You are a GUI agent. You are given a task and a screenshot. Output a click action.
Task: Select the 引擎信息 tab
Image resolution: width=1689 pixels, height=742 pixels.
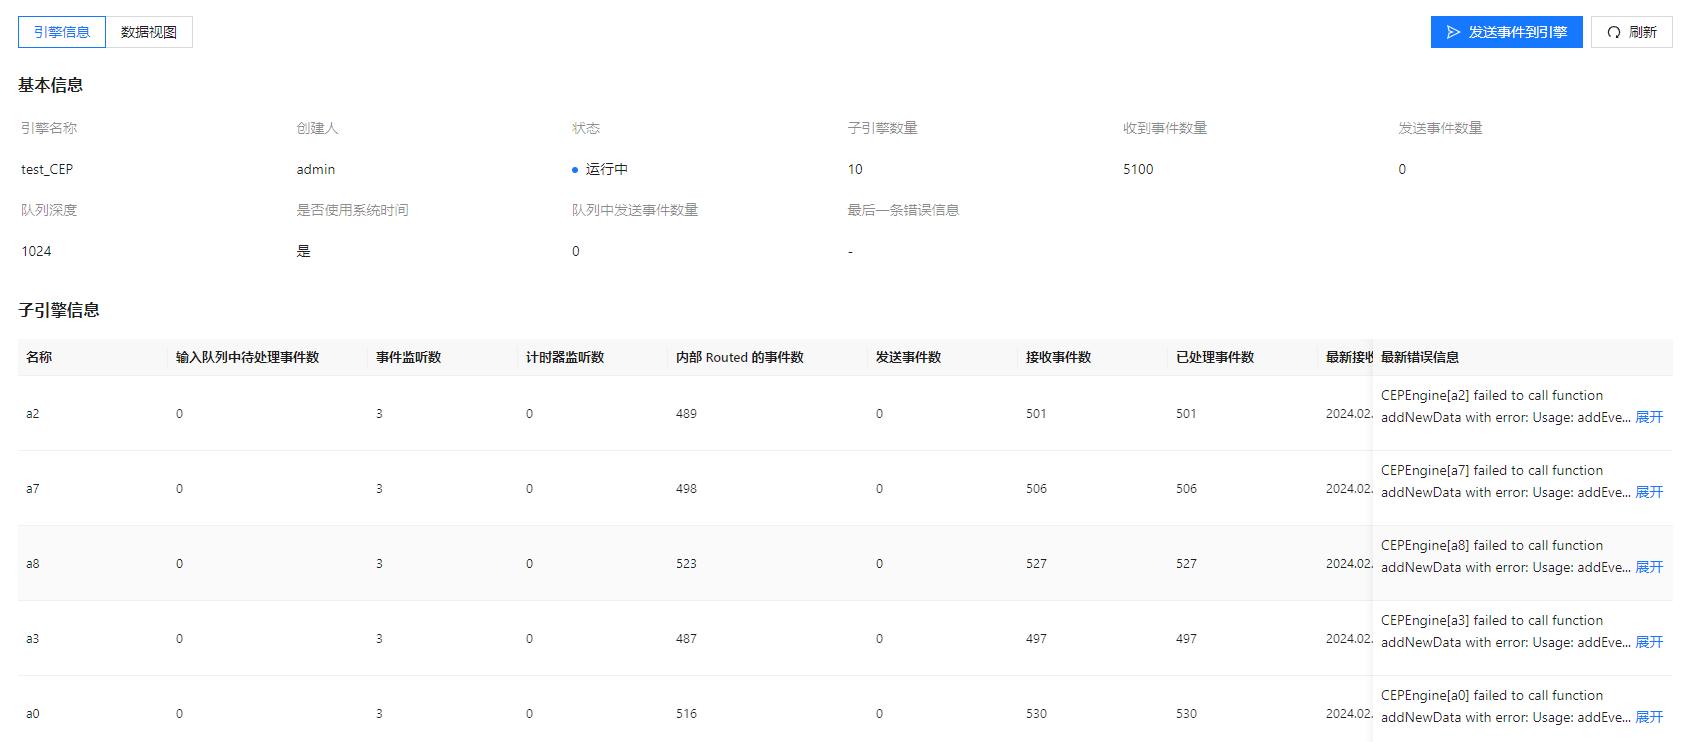62,32
